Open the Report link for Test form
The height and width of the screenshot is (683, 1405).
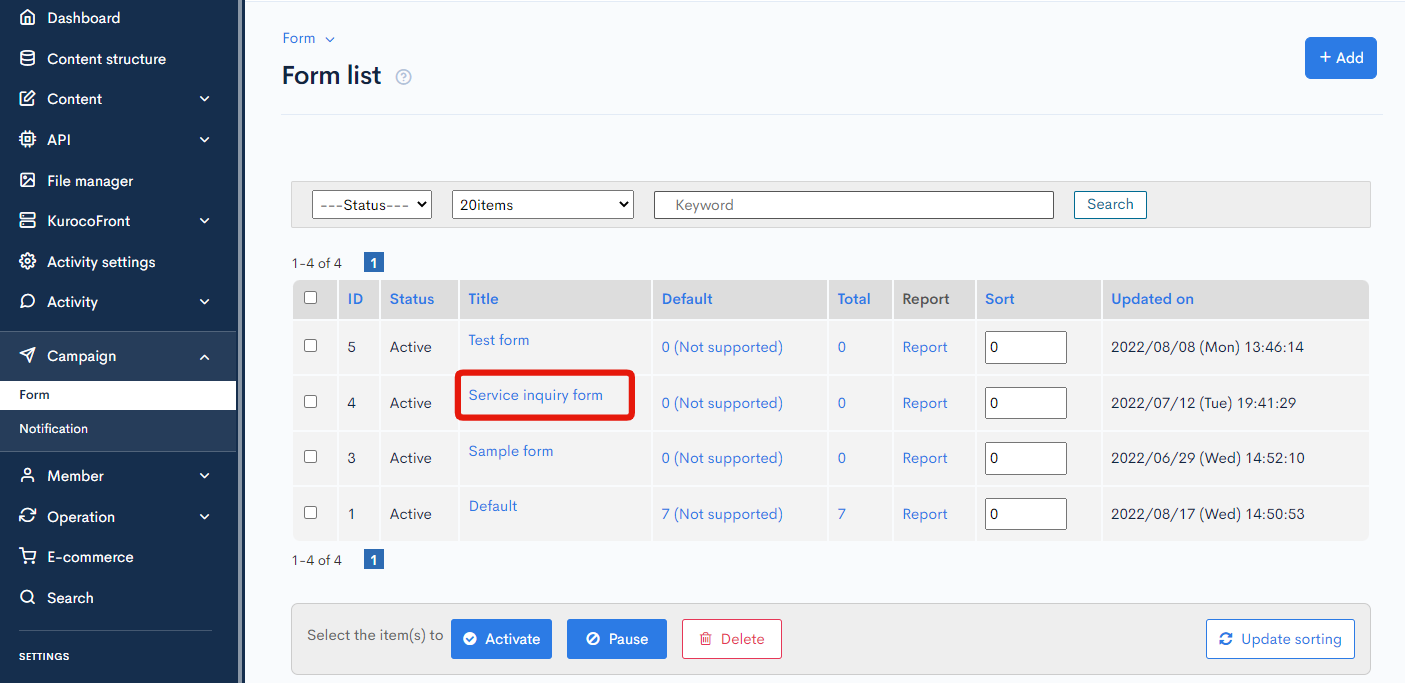pyautogui.click(x=925, y=347)
